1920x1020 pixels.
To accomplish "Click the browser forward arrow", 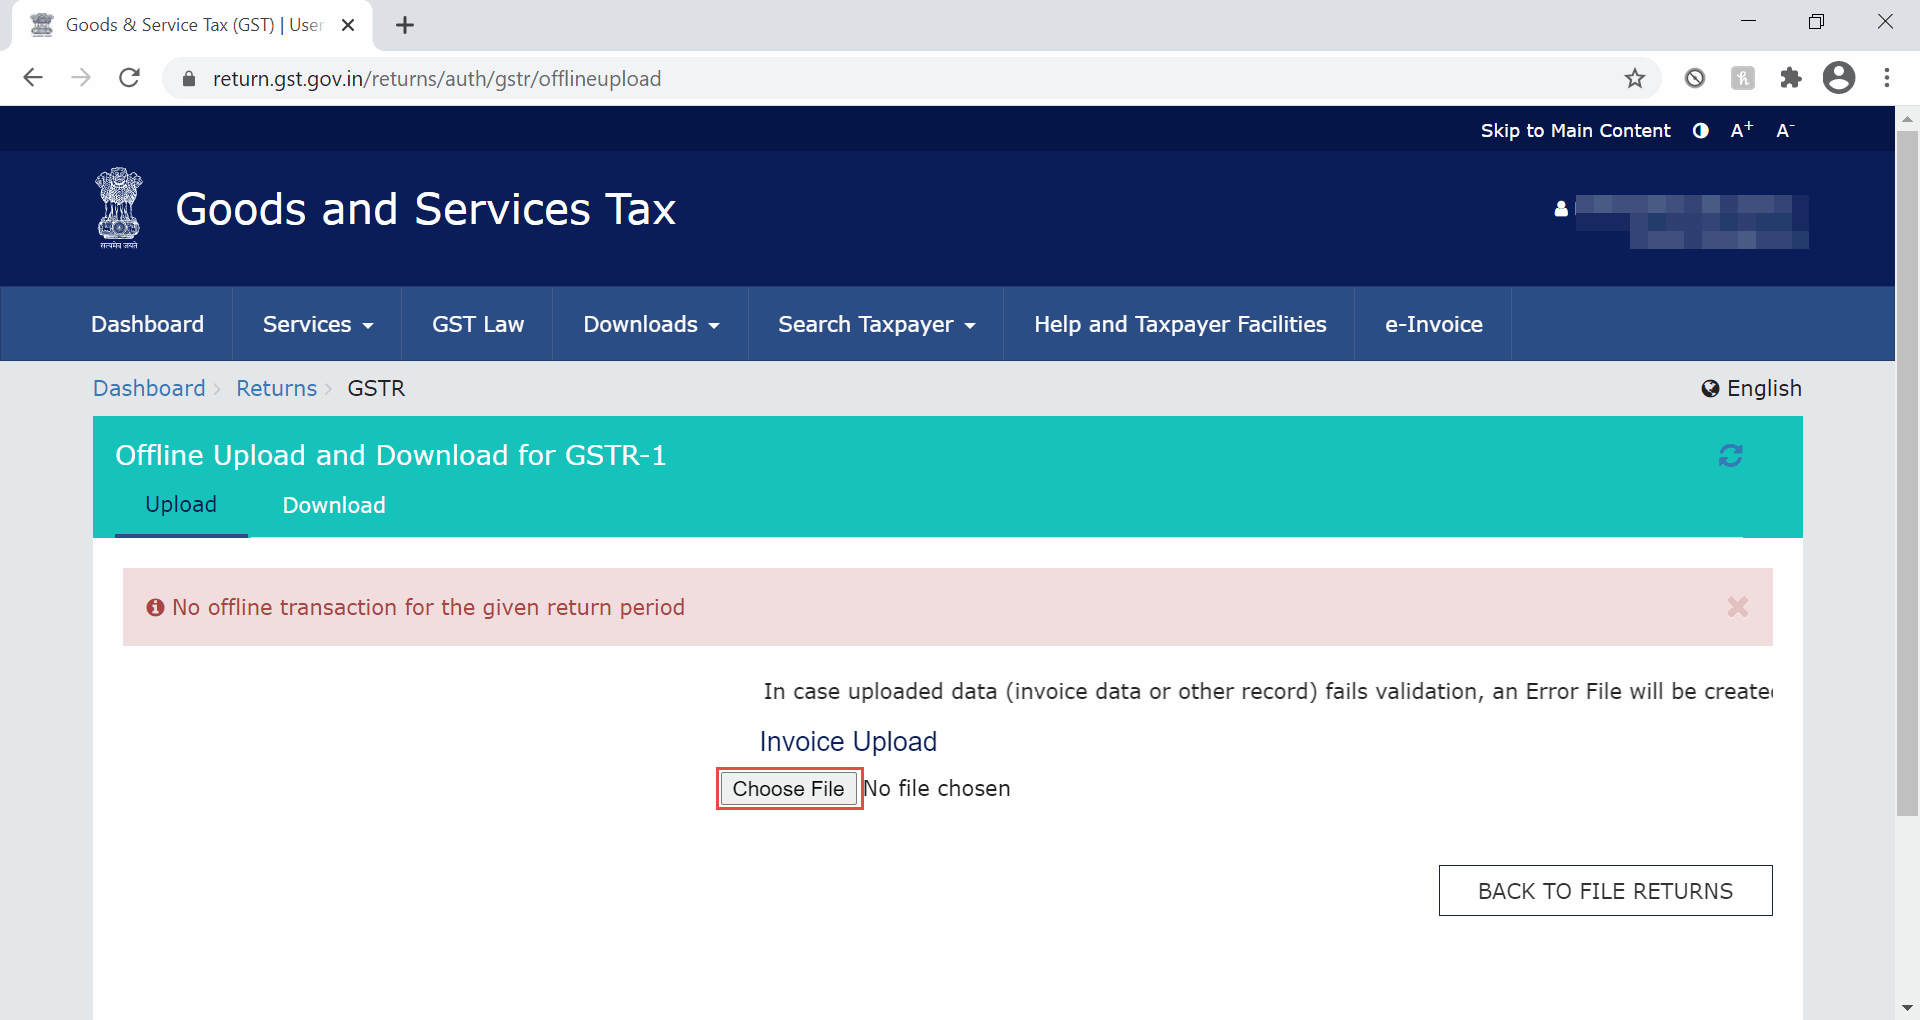I will (x=81, y=78).
